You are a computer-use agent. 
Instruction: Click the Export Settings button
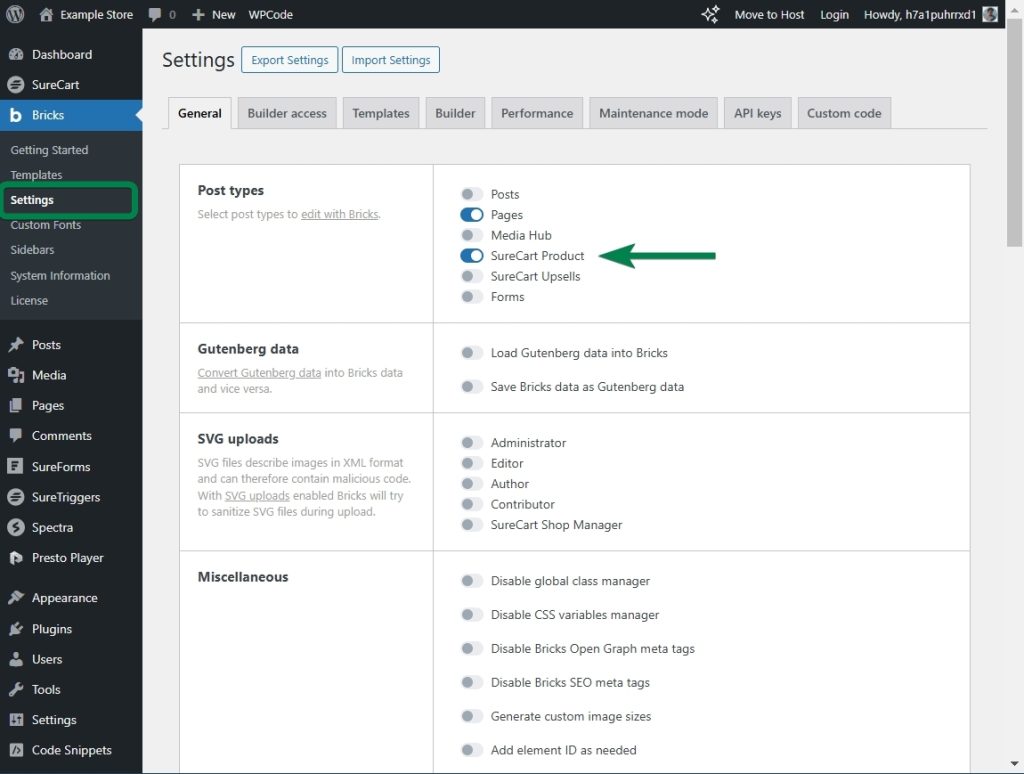tap(289, 60)
